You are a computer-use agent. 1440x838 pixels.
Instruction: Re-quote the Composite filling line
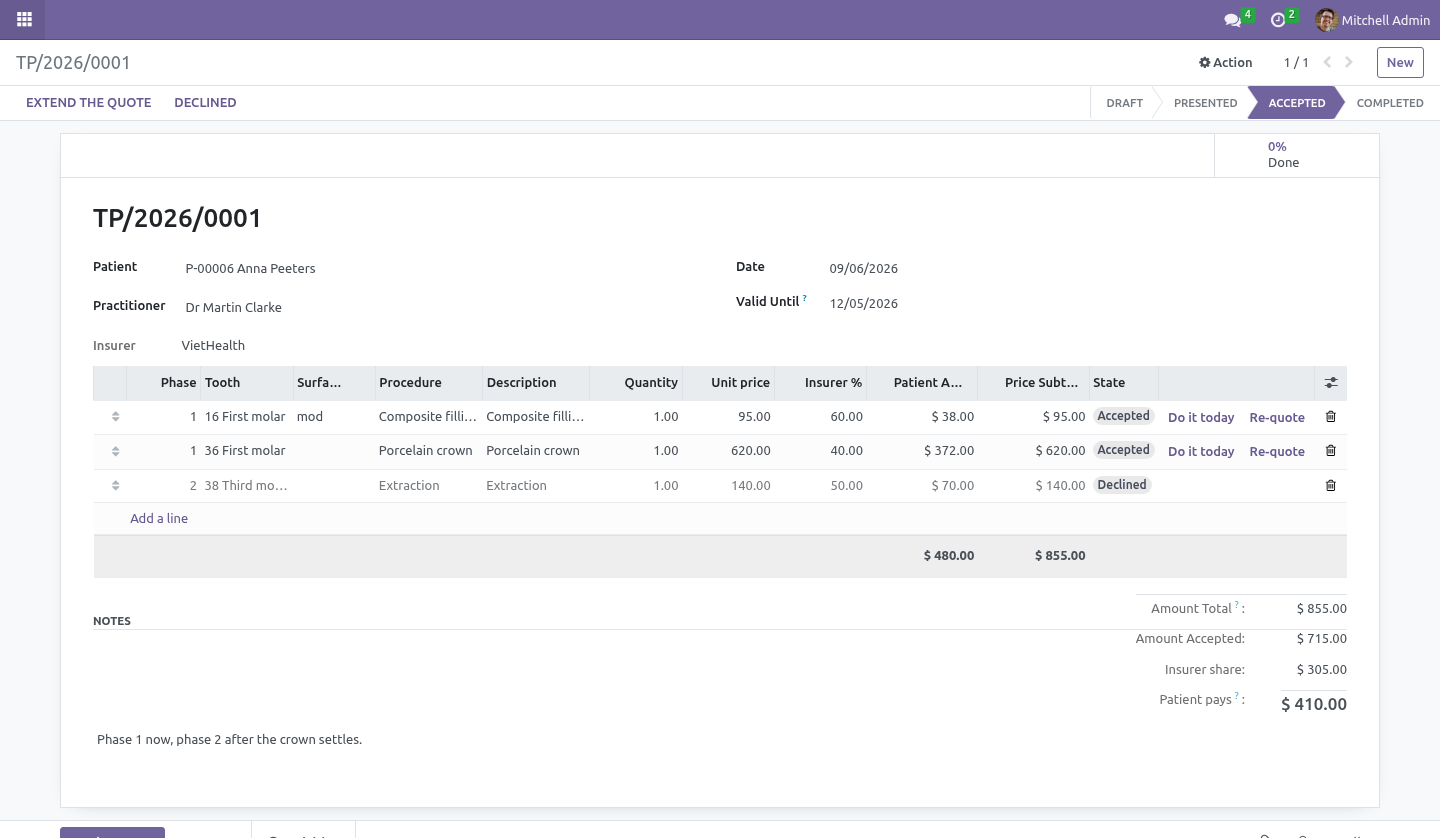point(1277,417)
